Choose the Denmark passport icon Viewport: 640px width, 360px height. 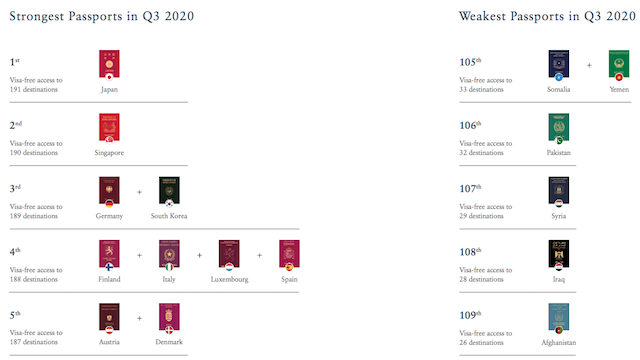(x=169, y=318)
